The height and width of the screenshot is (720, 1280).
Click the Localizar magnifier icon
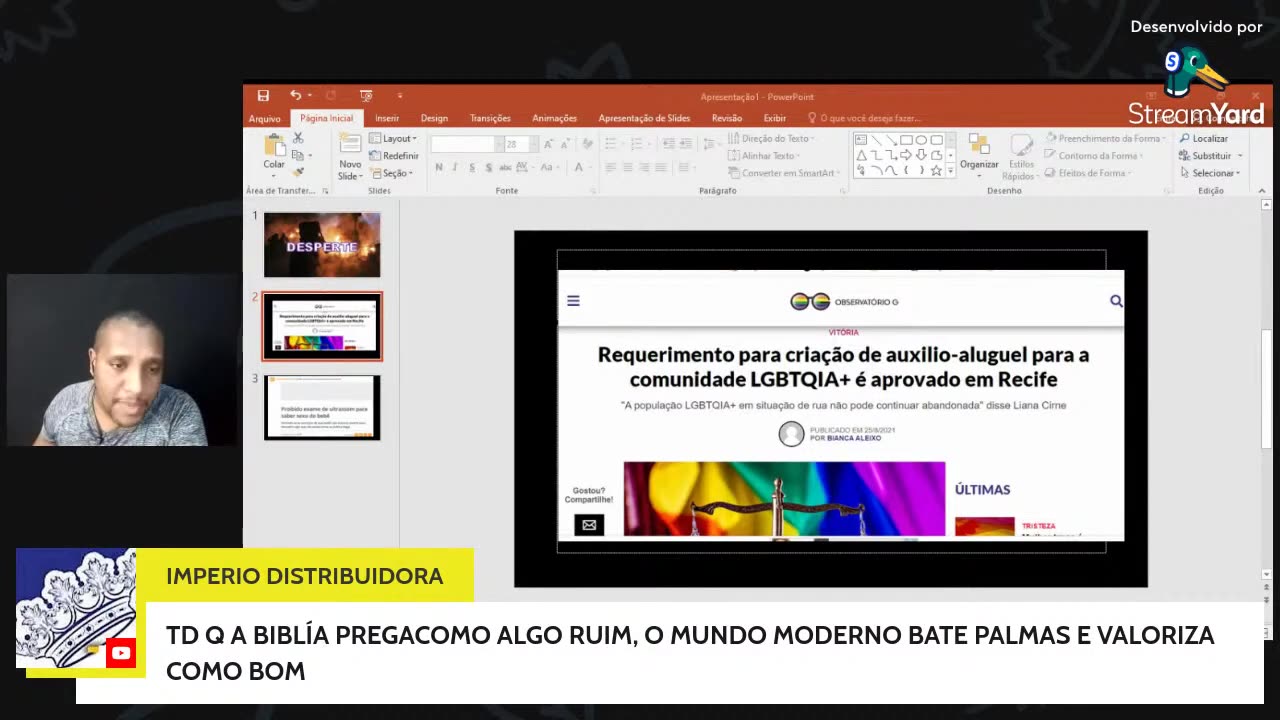(1185, 138)
